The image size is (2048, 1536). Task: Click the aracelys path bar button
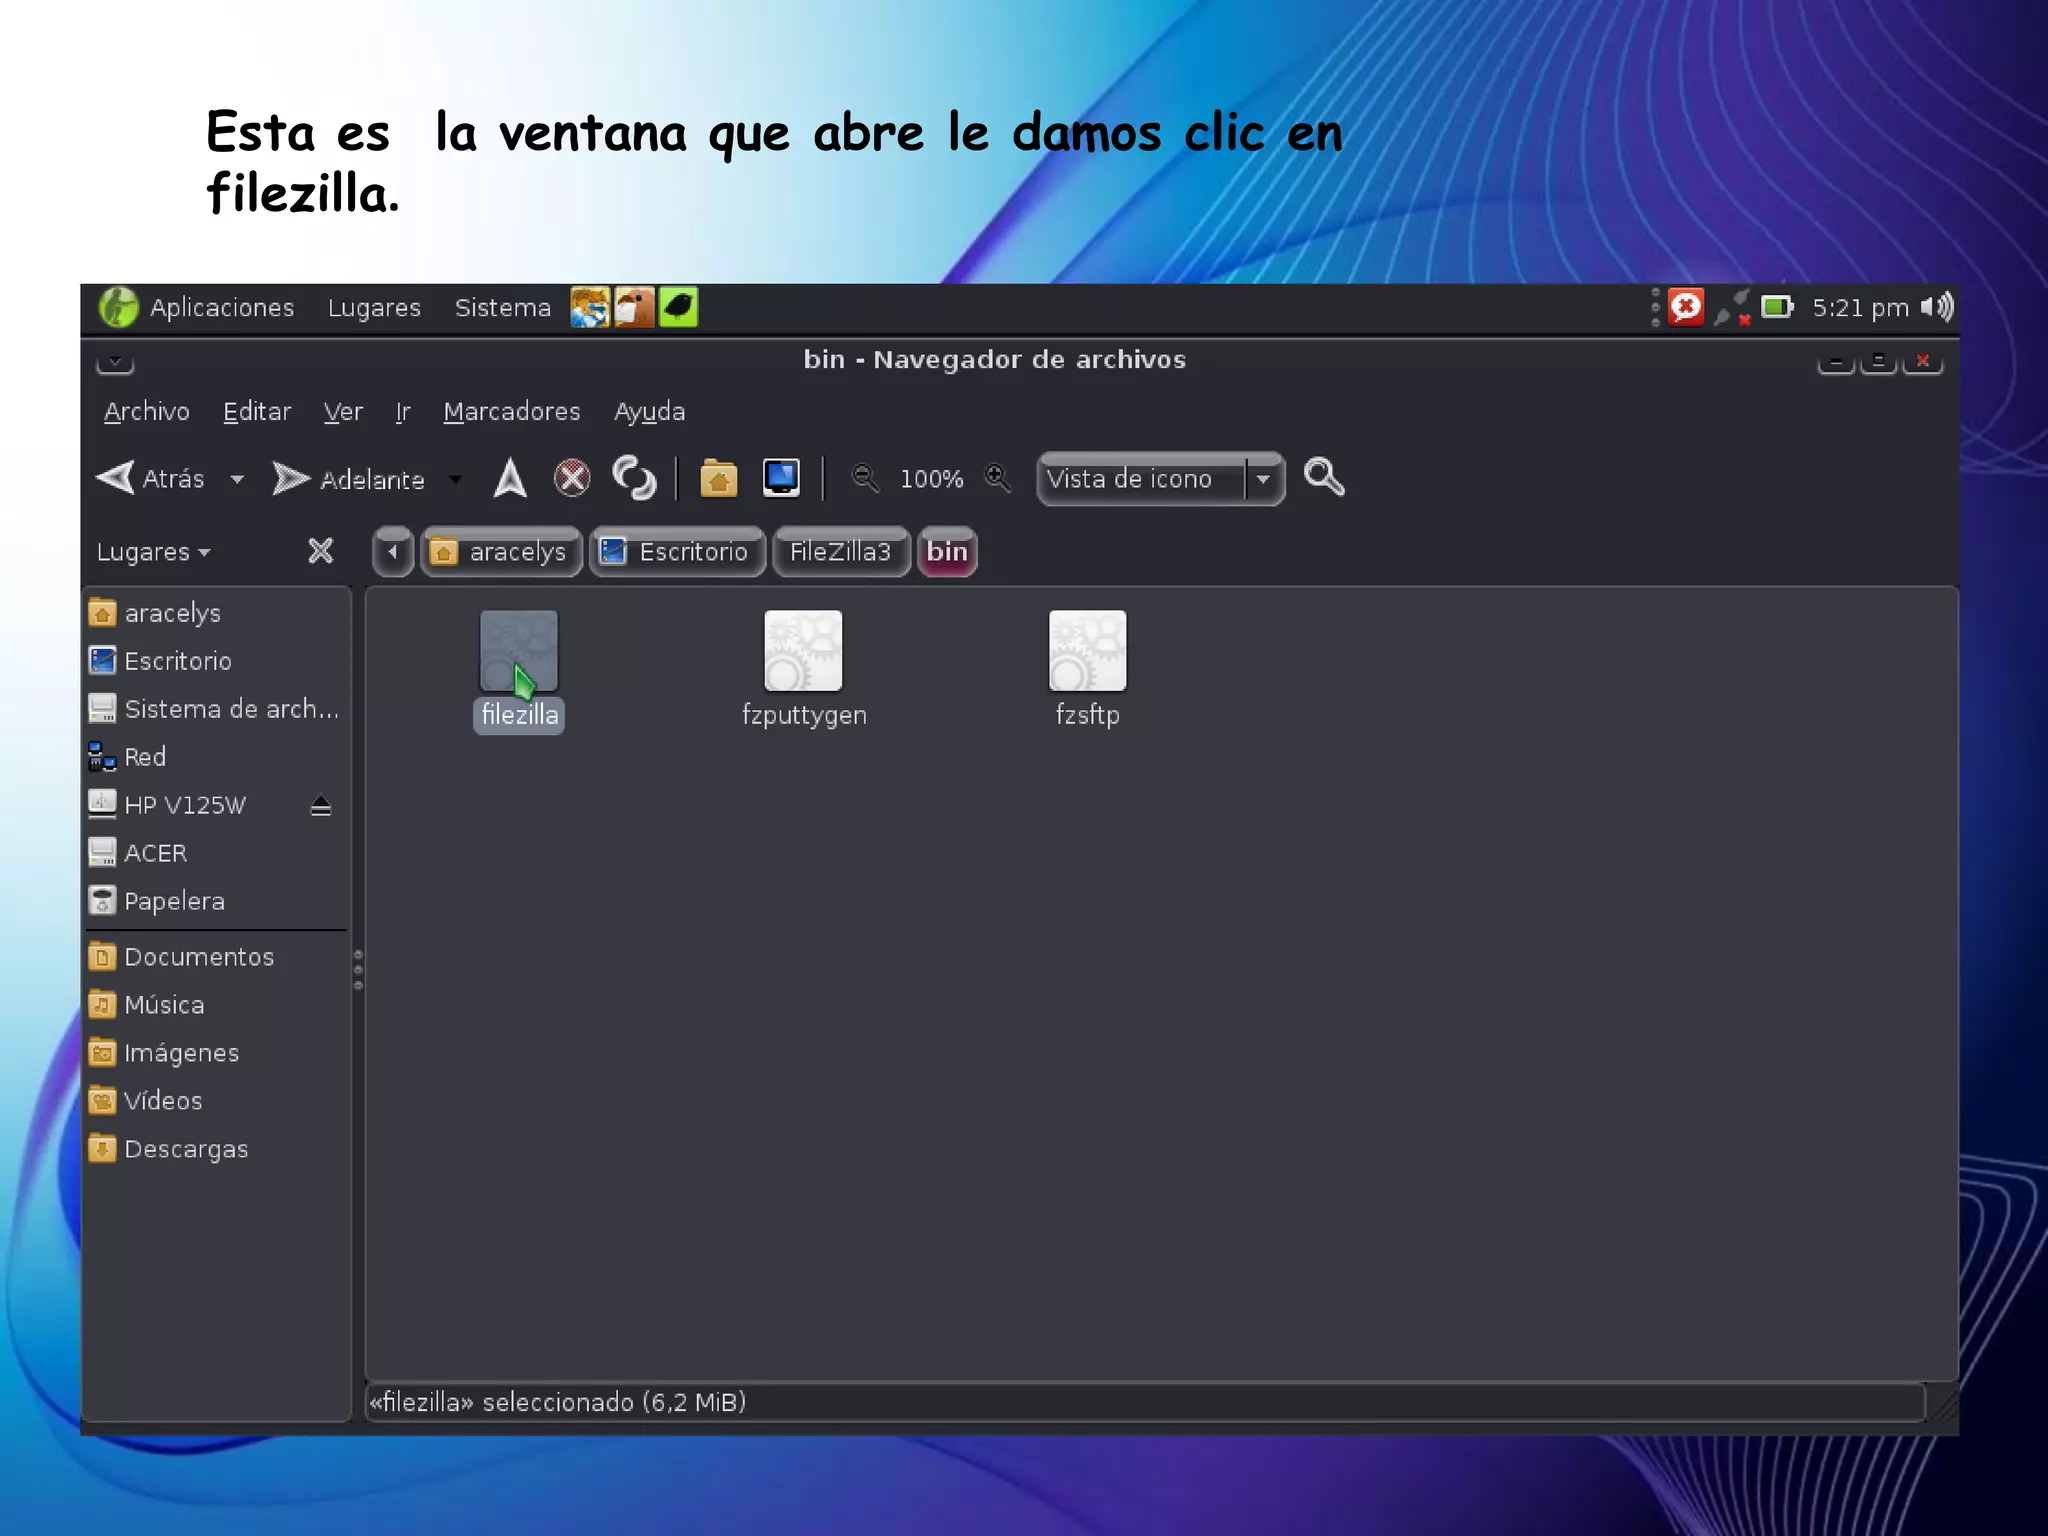501,552
